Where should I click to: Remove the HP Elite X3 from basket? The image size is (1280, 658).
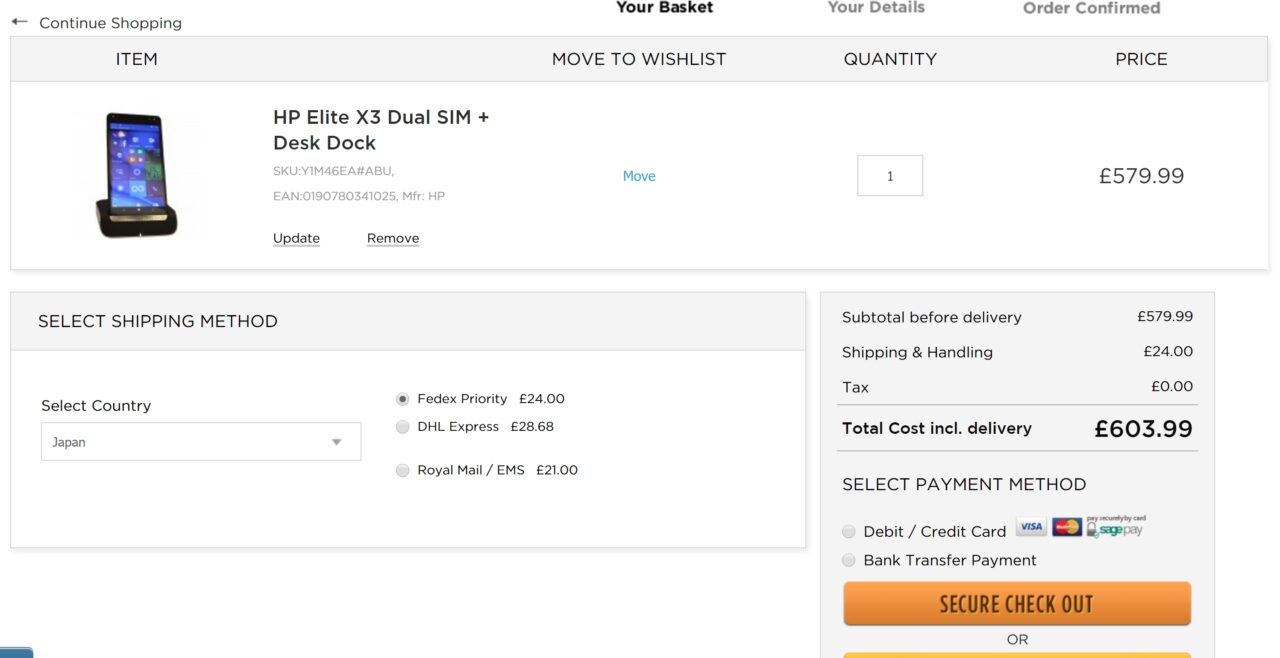click(x=393, y=238)
